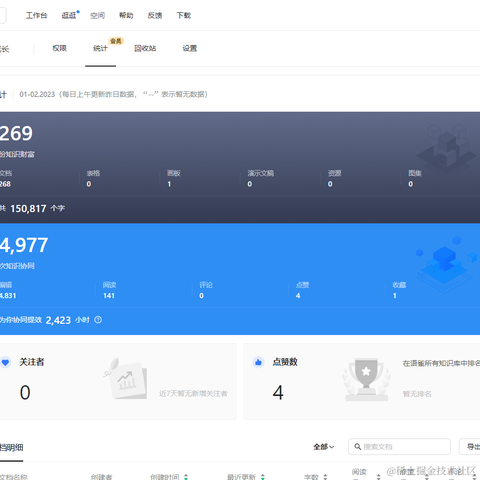Click the 会员 badge on 统计
The image size is (480, 480).
pyautogui.click(x=116, y=41)
